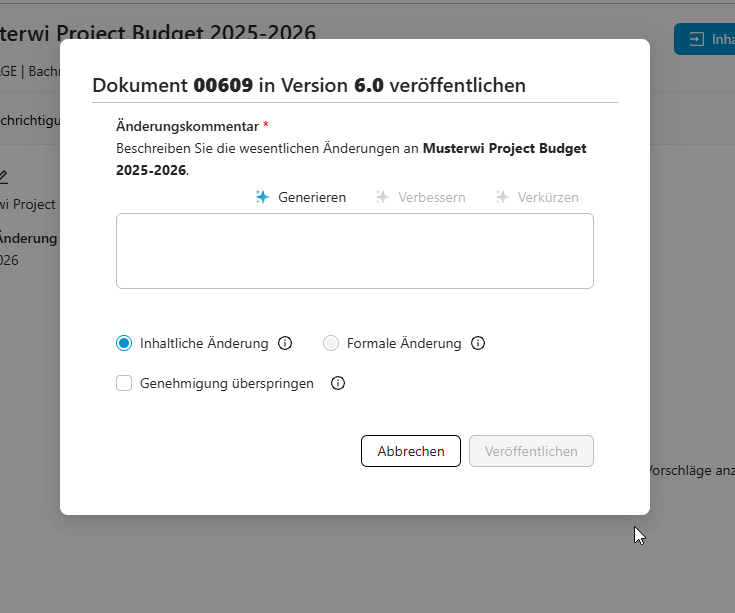Click the pencil edit icon behind dialog

coord(3,177)
